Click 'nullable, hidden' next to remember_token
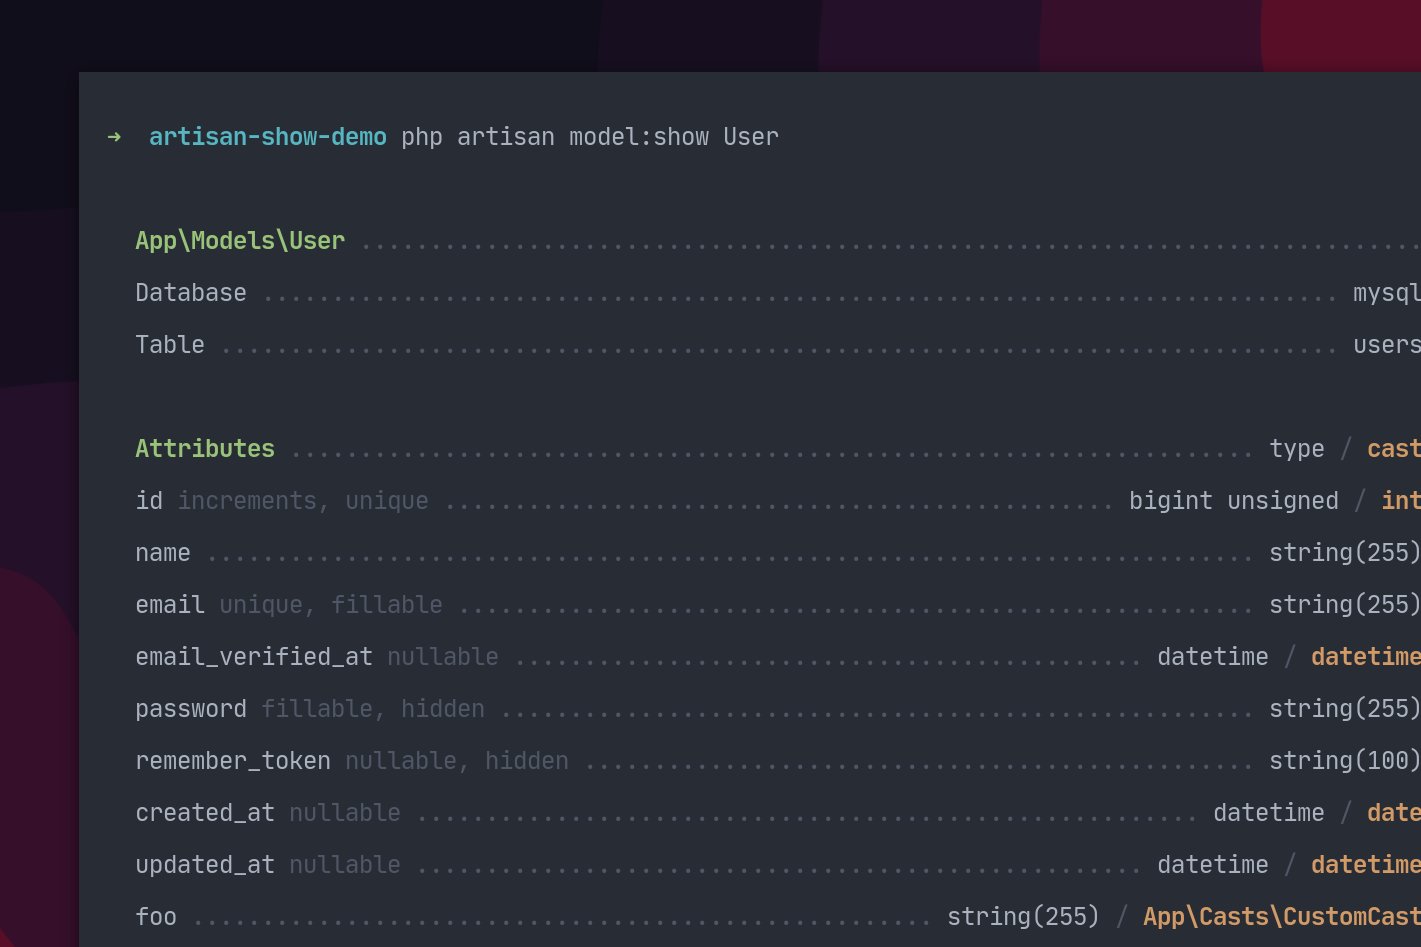 [457, 761]
